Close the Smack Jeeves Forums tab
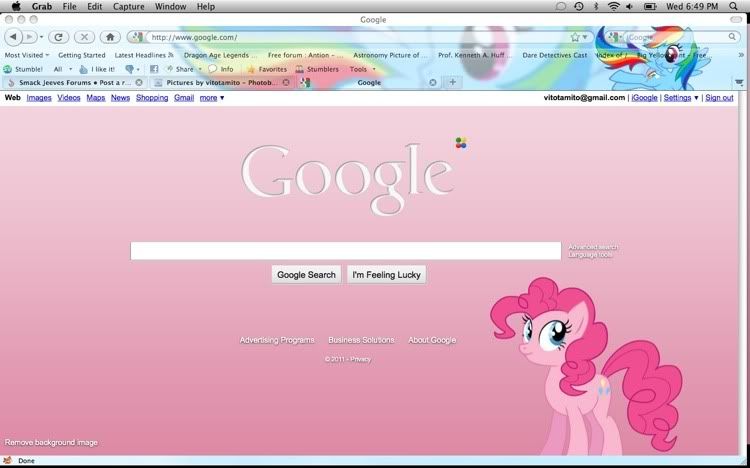 pos(139,82)
